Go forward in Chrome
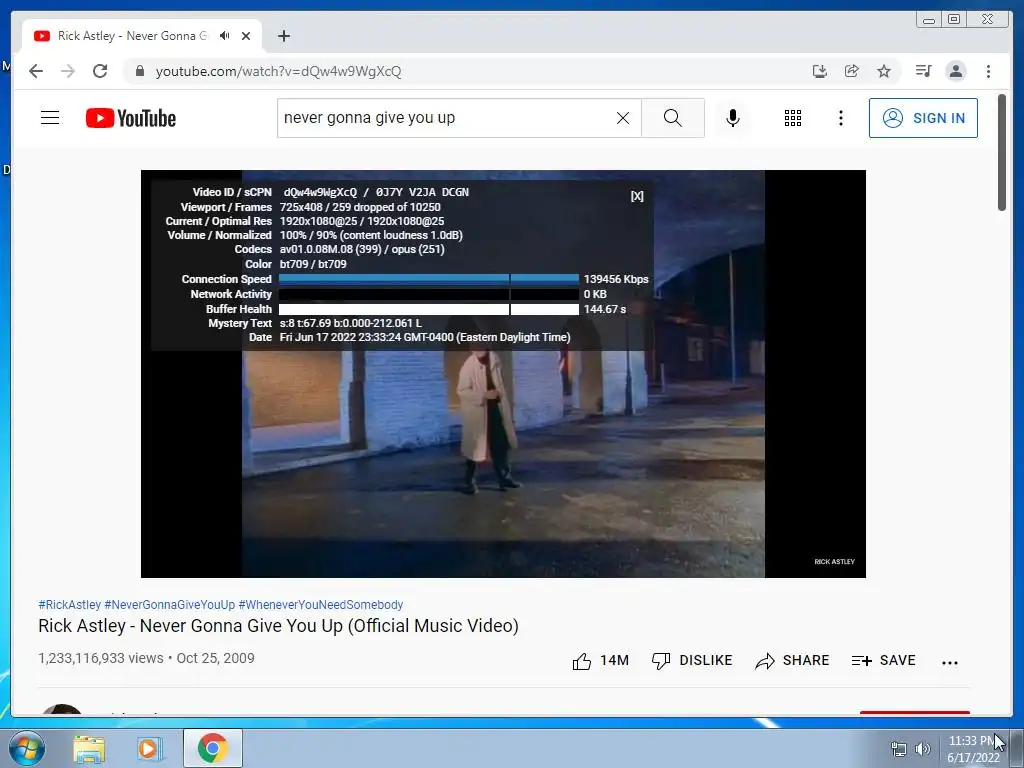The image size is (1024, 768). 68,71
